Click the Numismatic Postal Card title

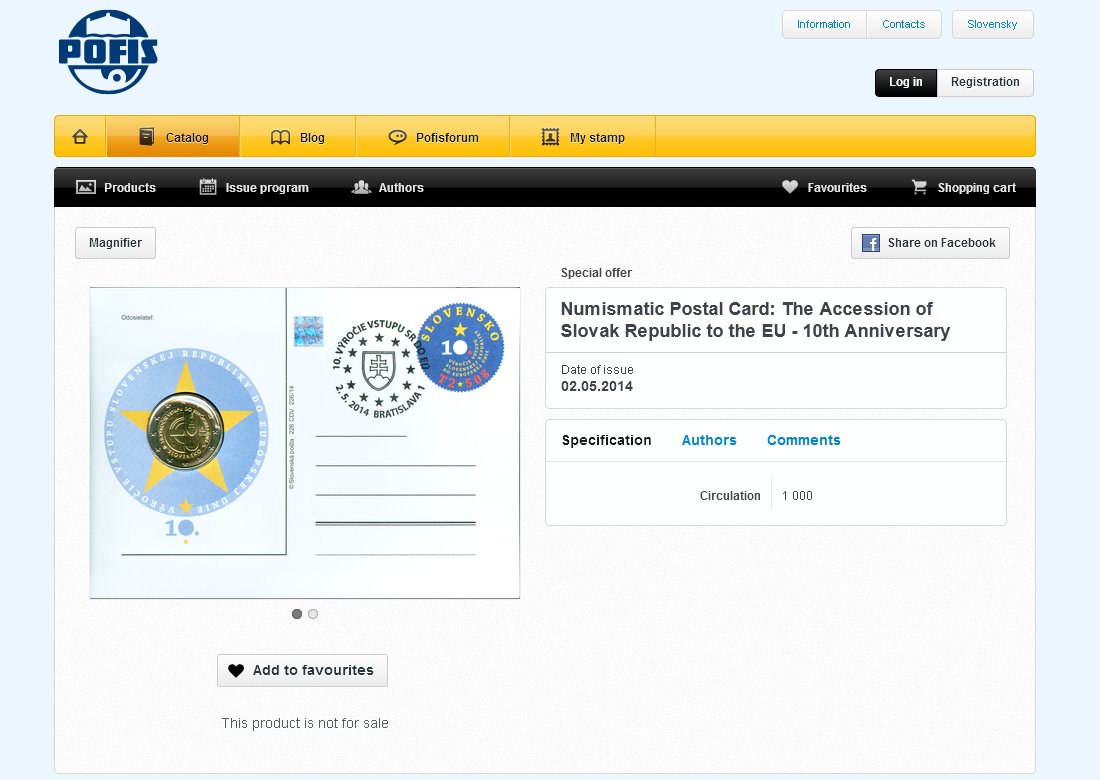(x=755, y=320)
